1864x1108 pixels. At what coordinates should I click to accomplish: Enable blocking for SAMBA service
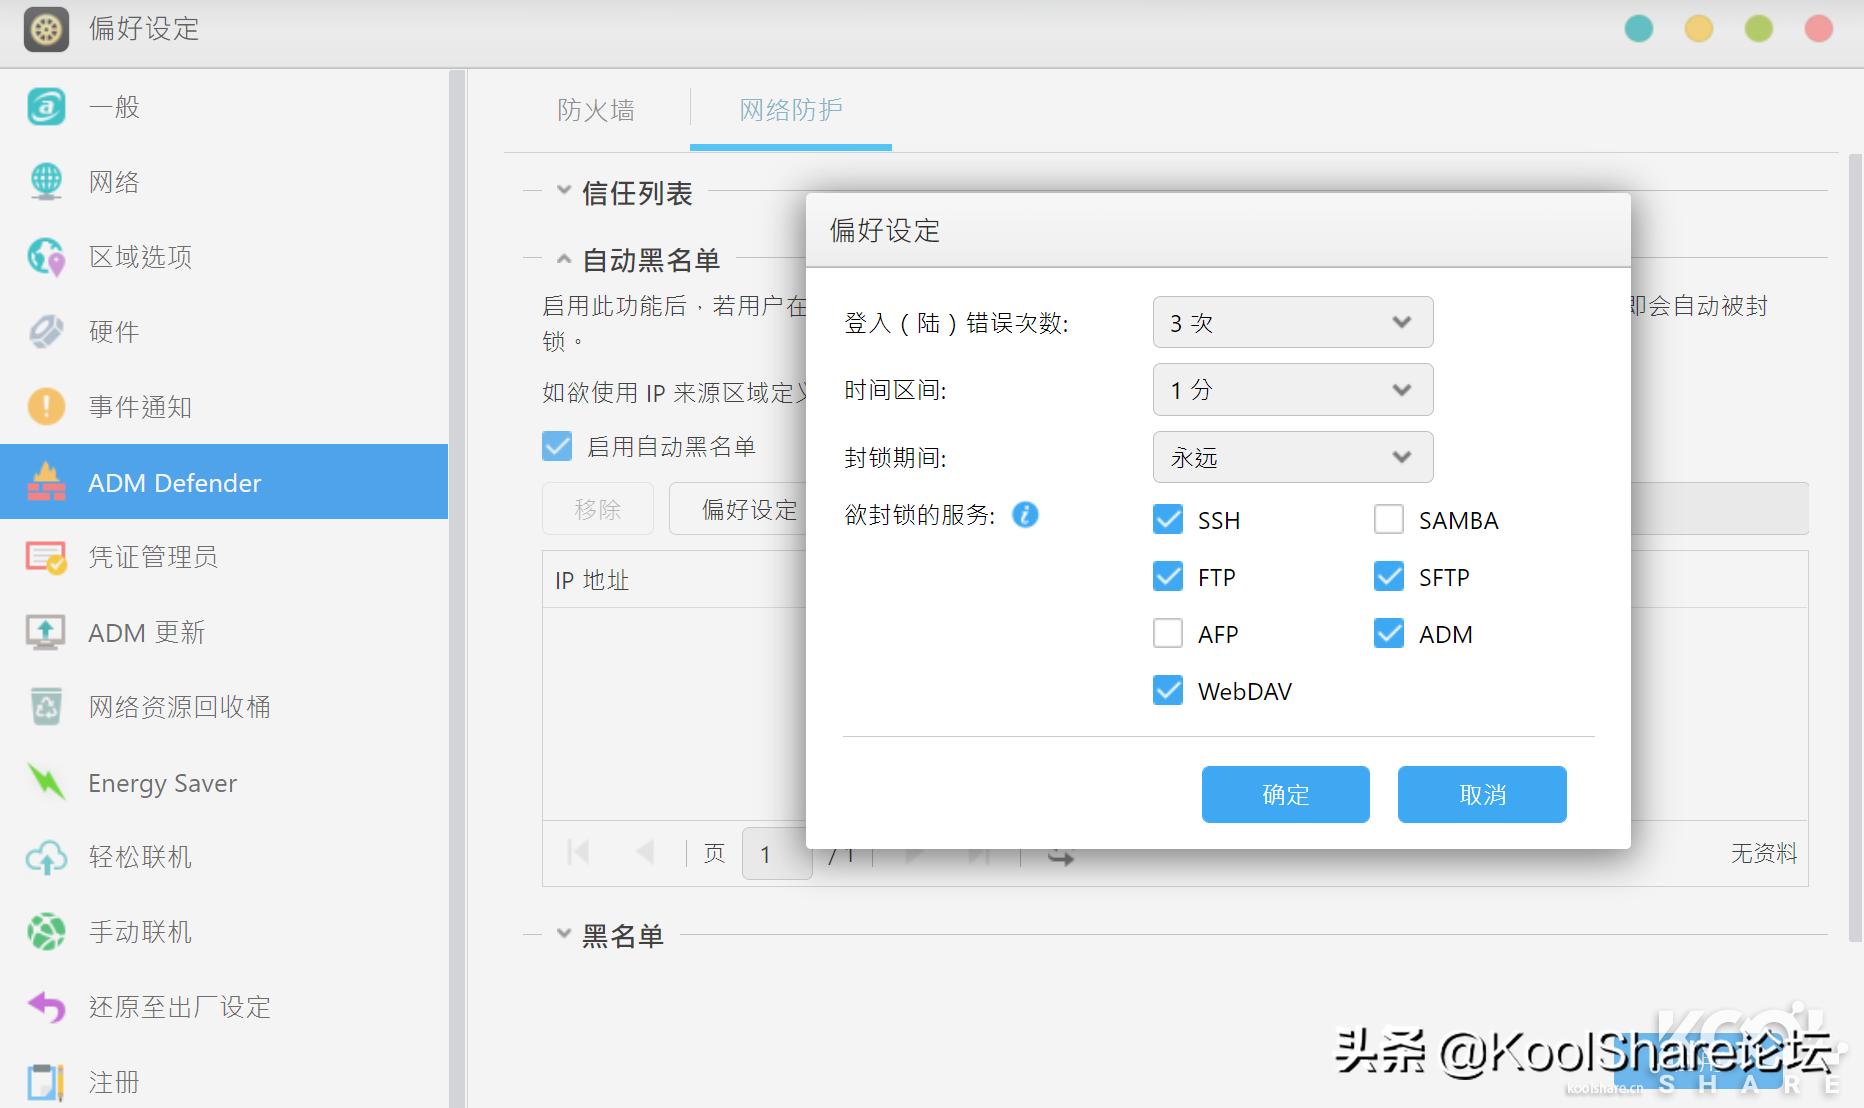(x=1389, y=519)
